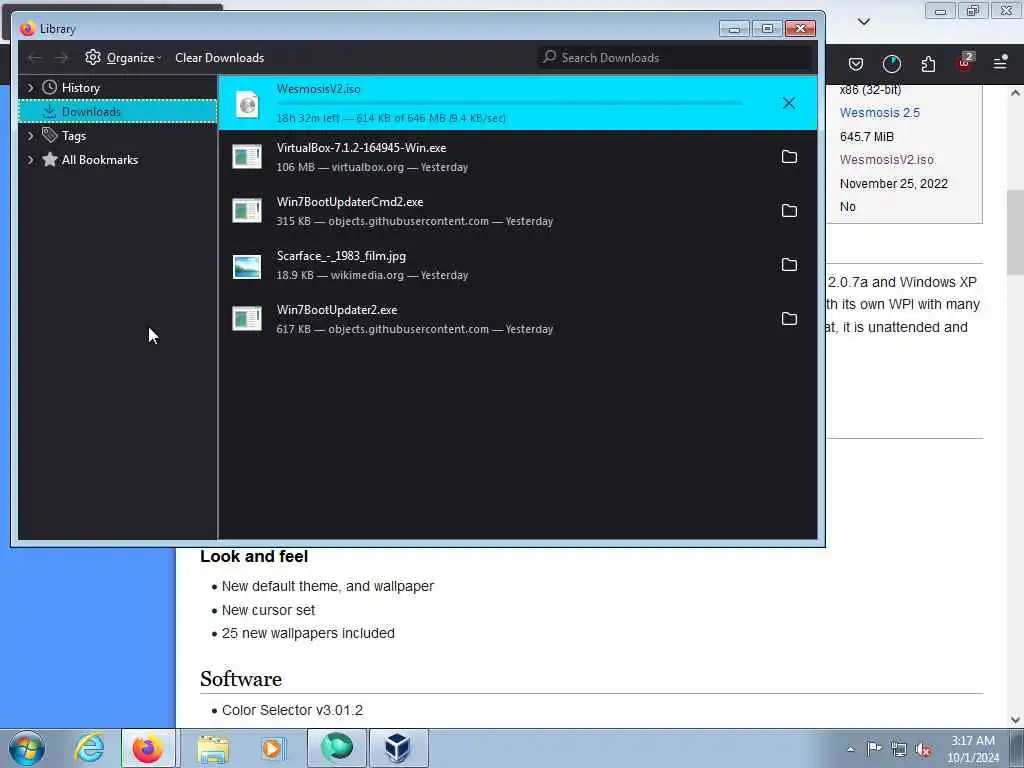Image resolution: width=1024 pixels, height=768 pixels.
Task: Select All Bookmarks in the sidebar
Action: [100, 160]
